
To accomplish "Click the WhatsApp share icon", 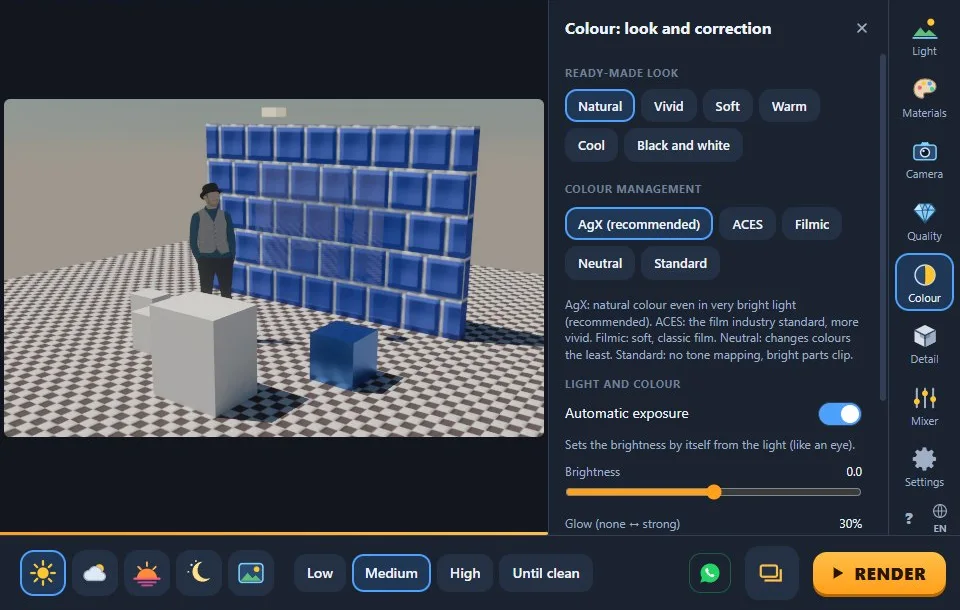I will 710,573.
